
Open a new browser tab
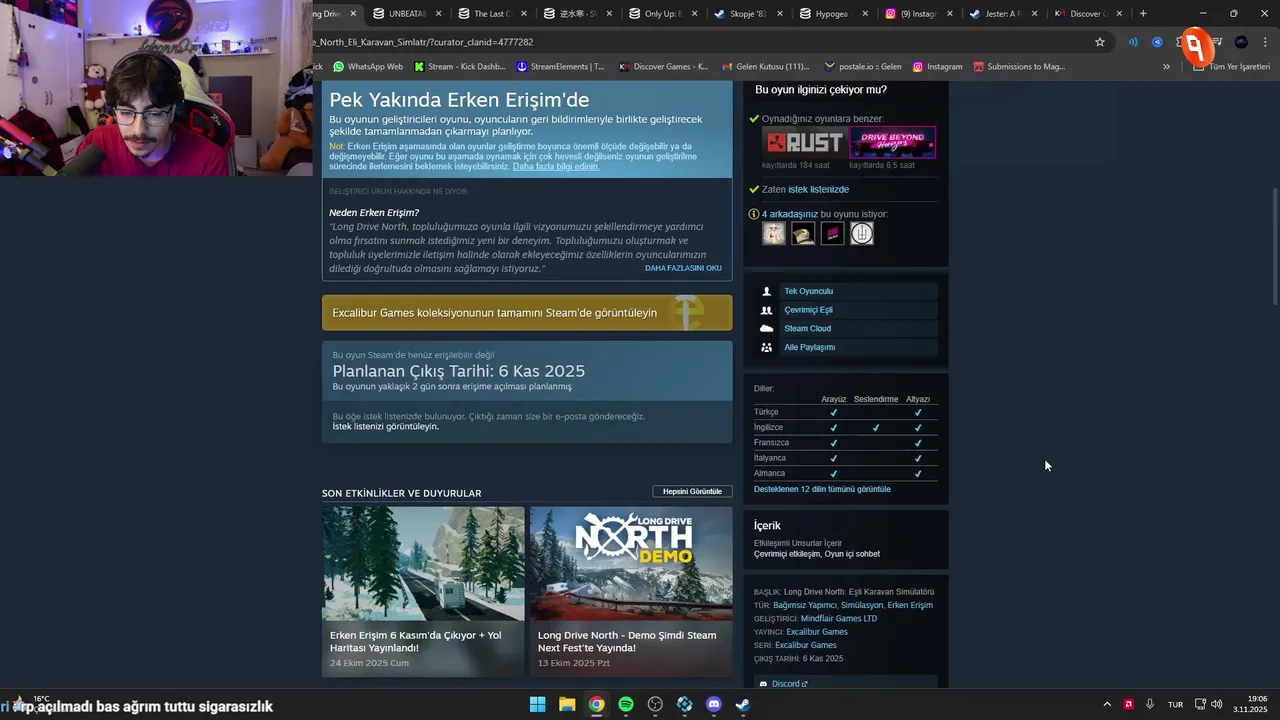point(1143,14)
